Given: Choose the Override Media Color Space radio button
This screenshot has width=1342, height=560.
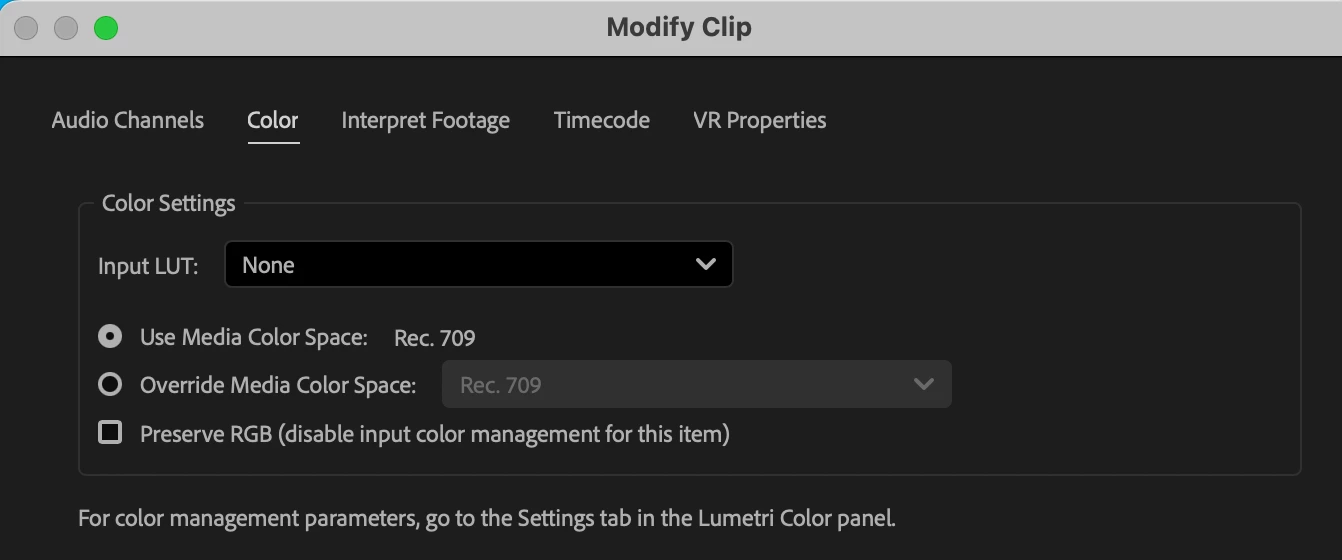Looking at the screenshot, I should pos(110,384).
